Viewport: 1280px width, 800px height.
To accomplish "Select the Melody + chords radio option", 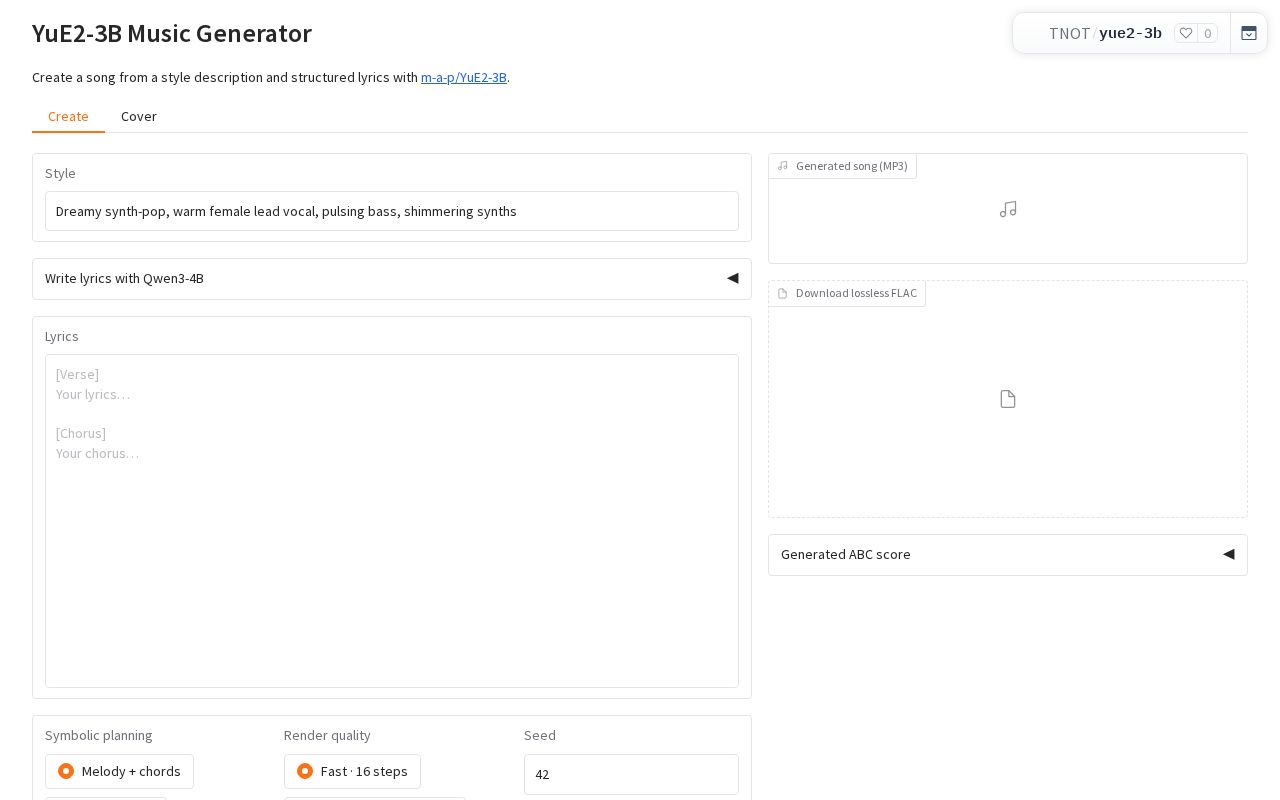I will [119, 771].
